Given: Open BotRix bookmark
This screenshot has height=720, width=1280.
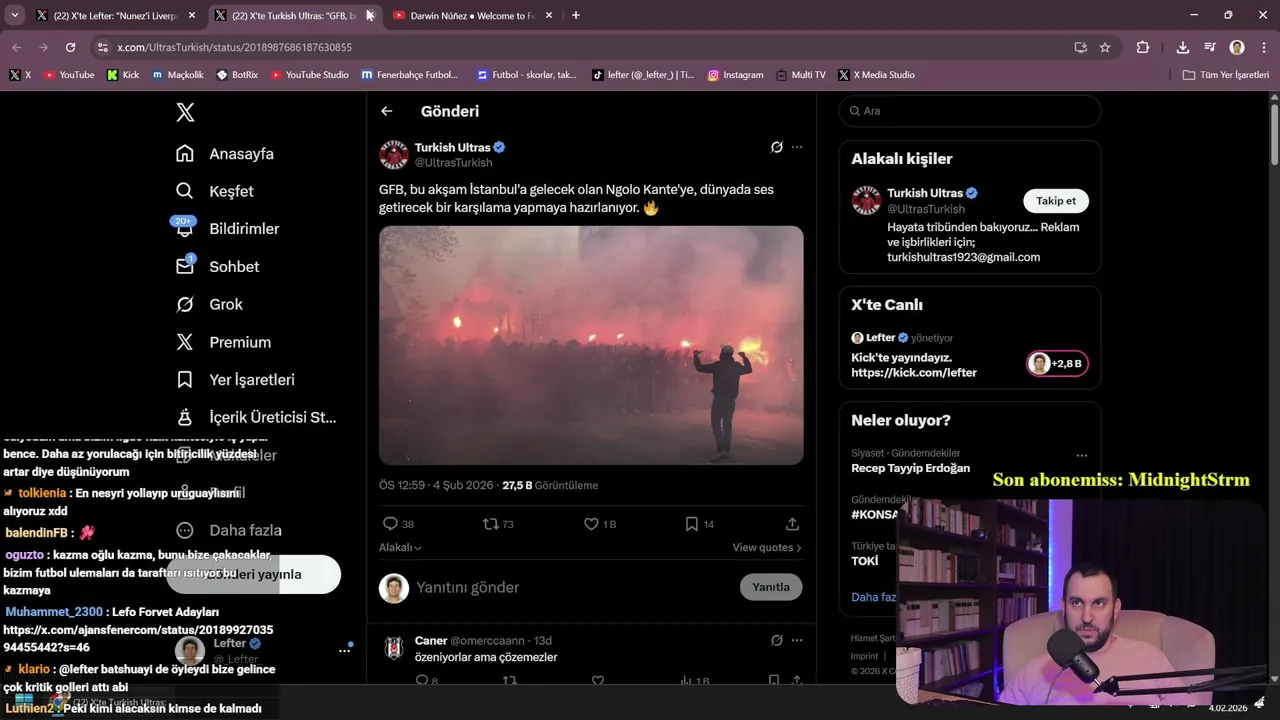Looking at the screenshot, I should click(236, 75).
